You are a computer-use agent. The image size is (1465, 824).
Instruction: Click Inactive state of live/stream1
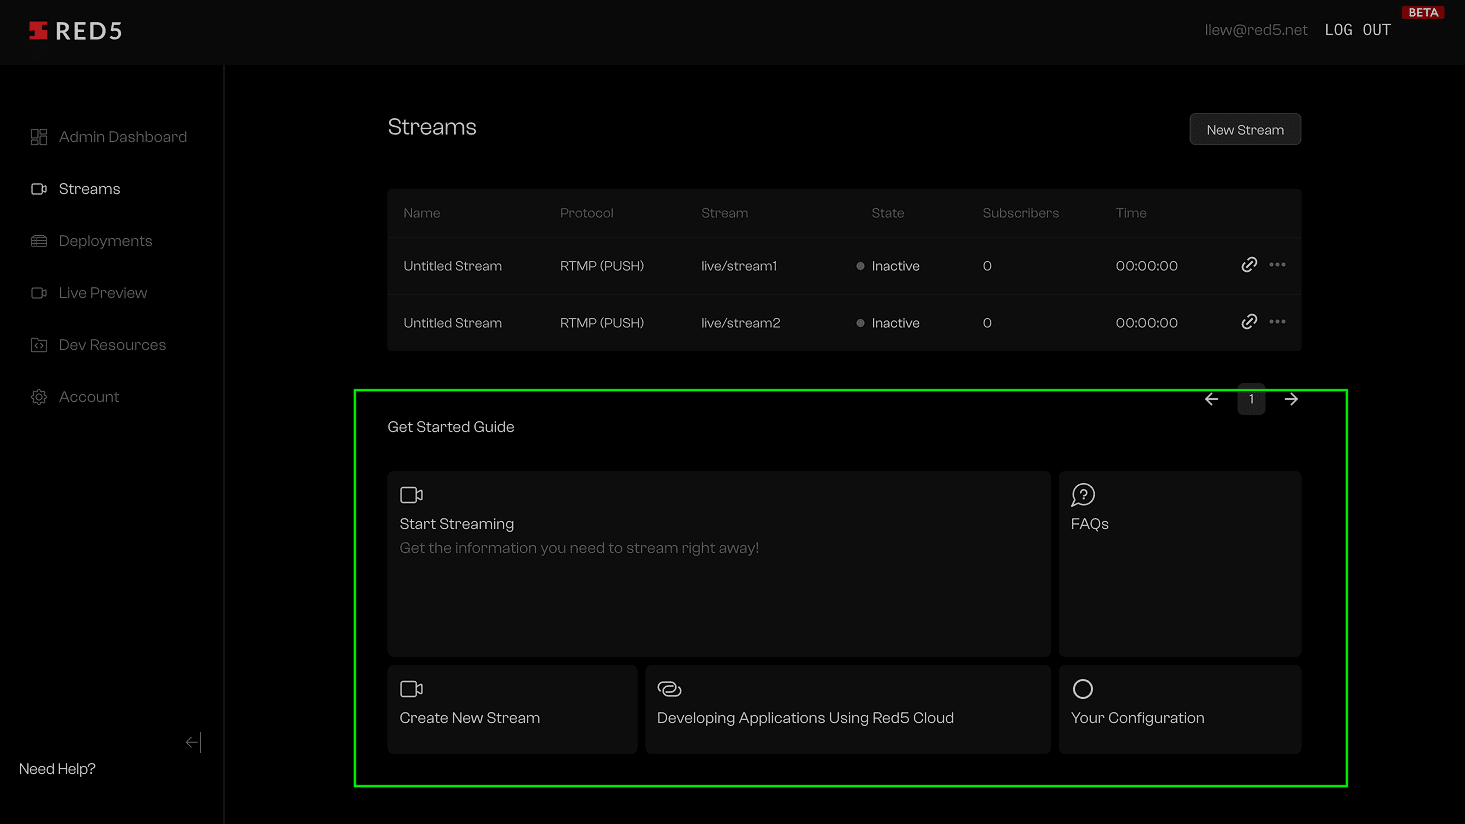[888, 266]
